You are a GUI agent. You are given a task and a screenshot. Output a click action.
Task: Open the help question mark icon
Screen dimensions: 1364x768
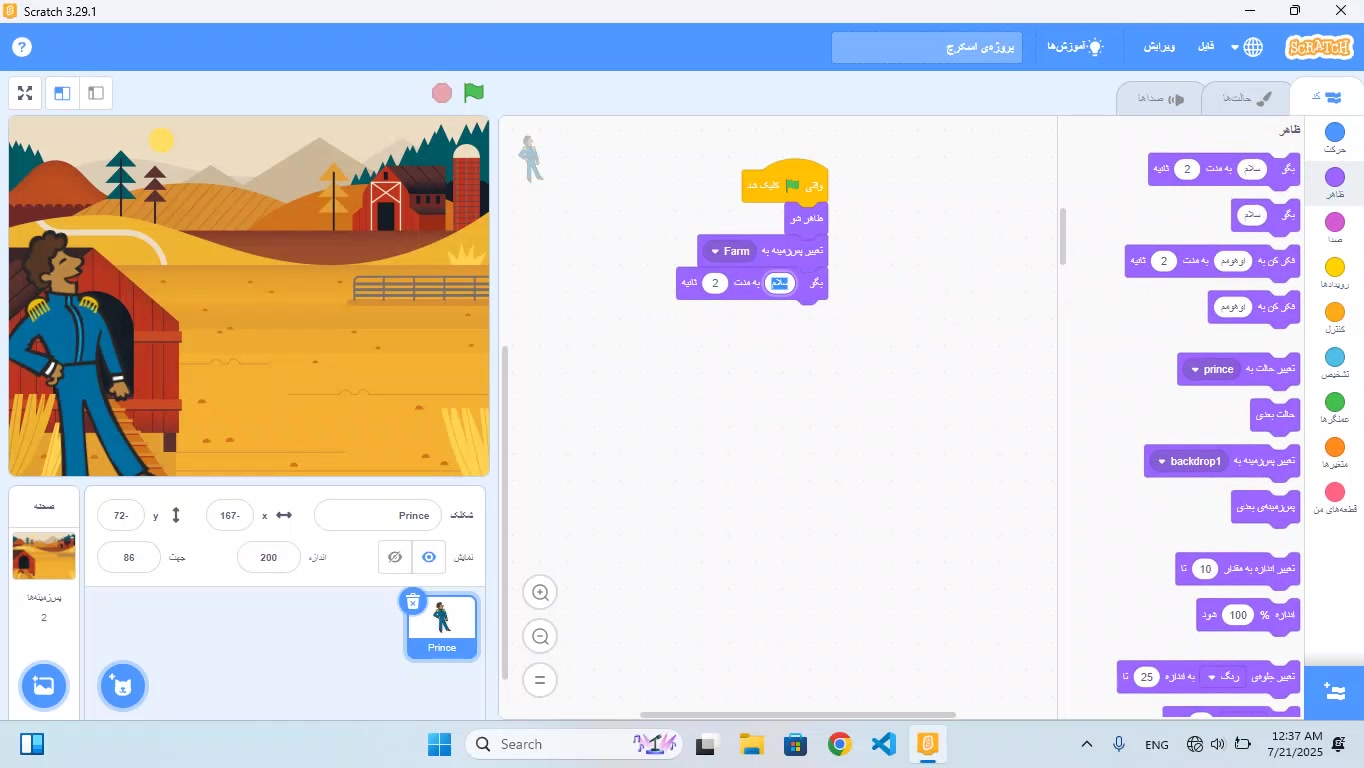[22, 47]
